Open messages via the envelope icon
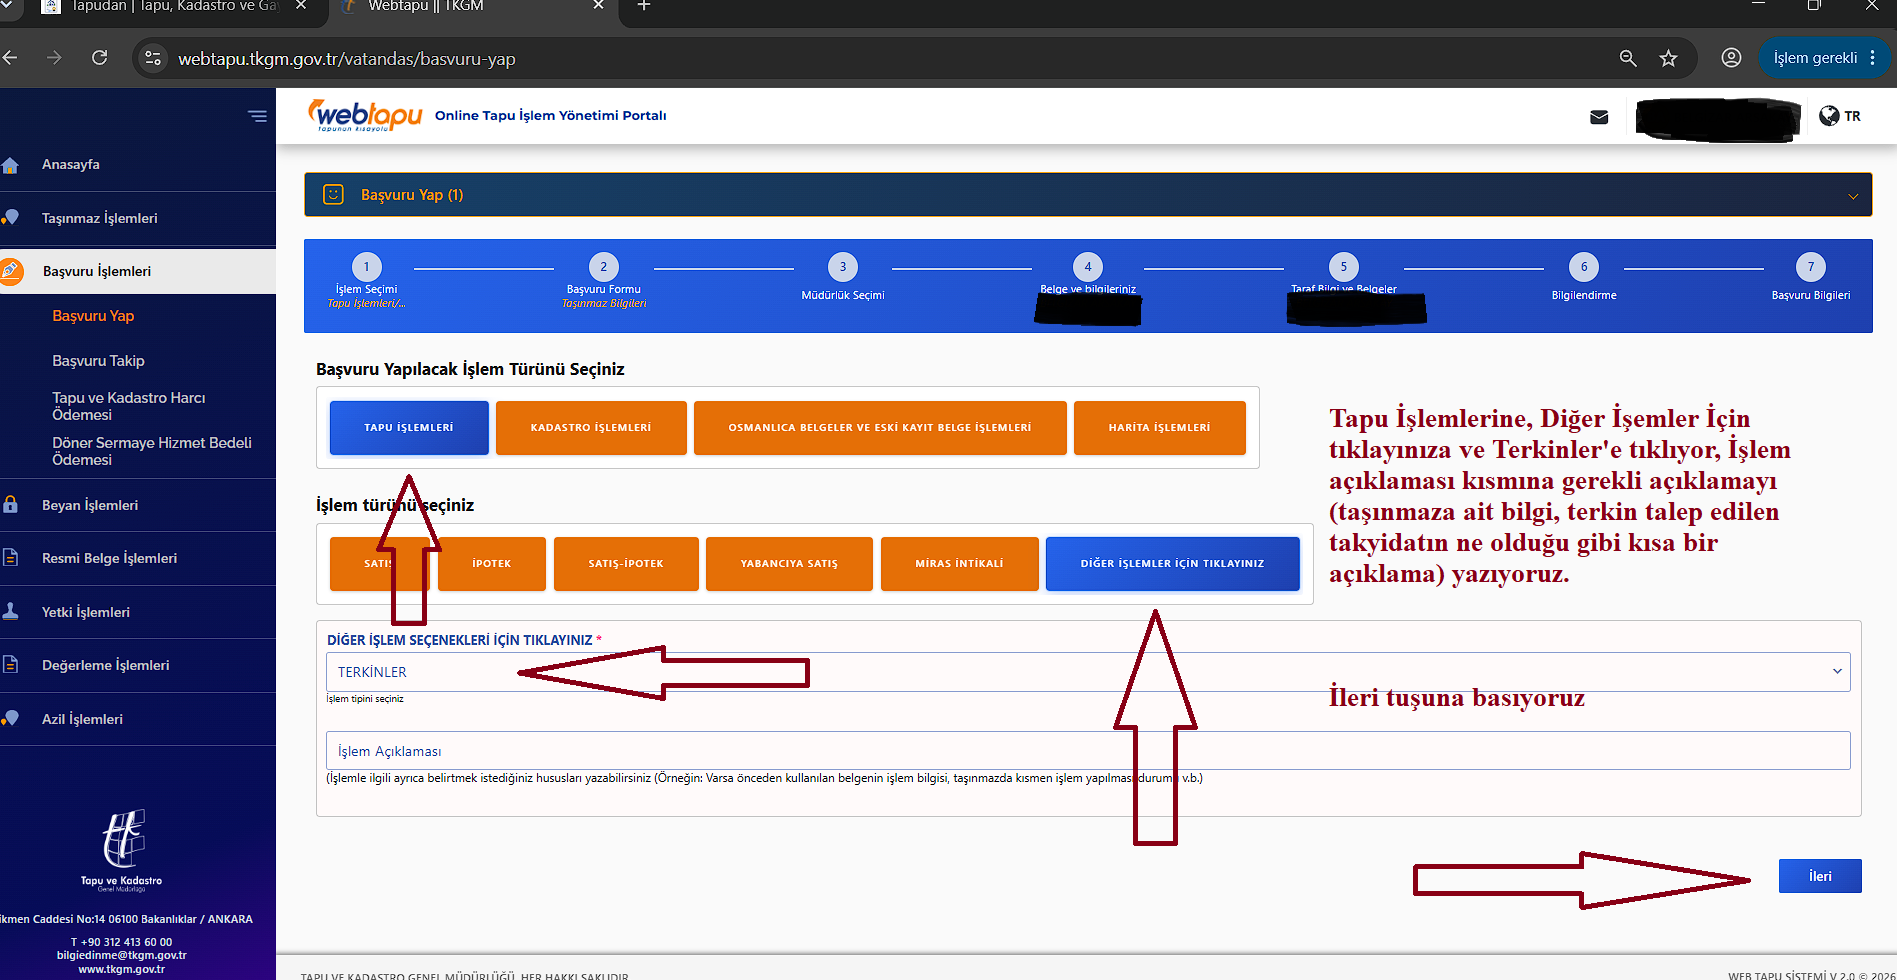The height and width of the screenshot is (980, 1897). (x=1599, y=117)
